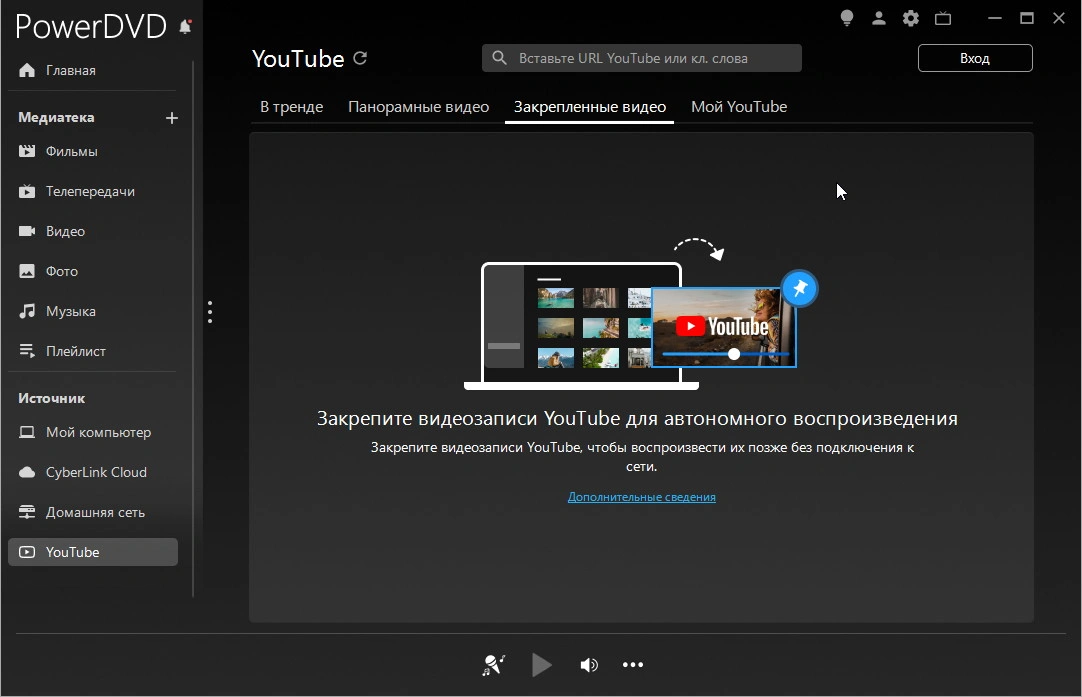Refresh the YouTube page
The image size is (1082, 697).
coord(361,58)
